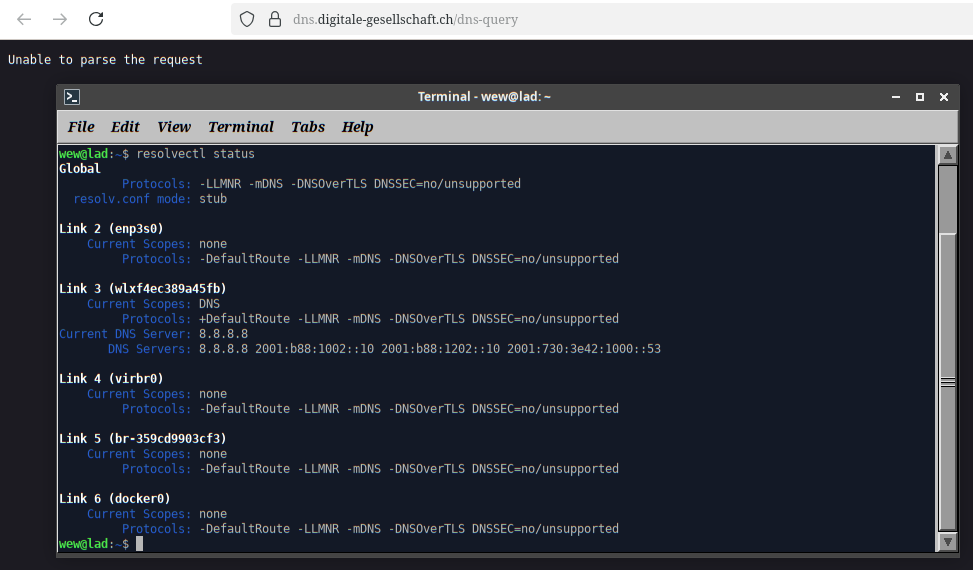Click the Global 'Protocols:' label
This screenshot has height=570, width=973.
pos(156,184)
